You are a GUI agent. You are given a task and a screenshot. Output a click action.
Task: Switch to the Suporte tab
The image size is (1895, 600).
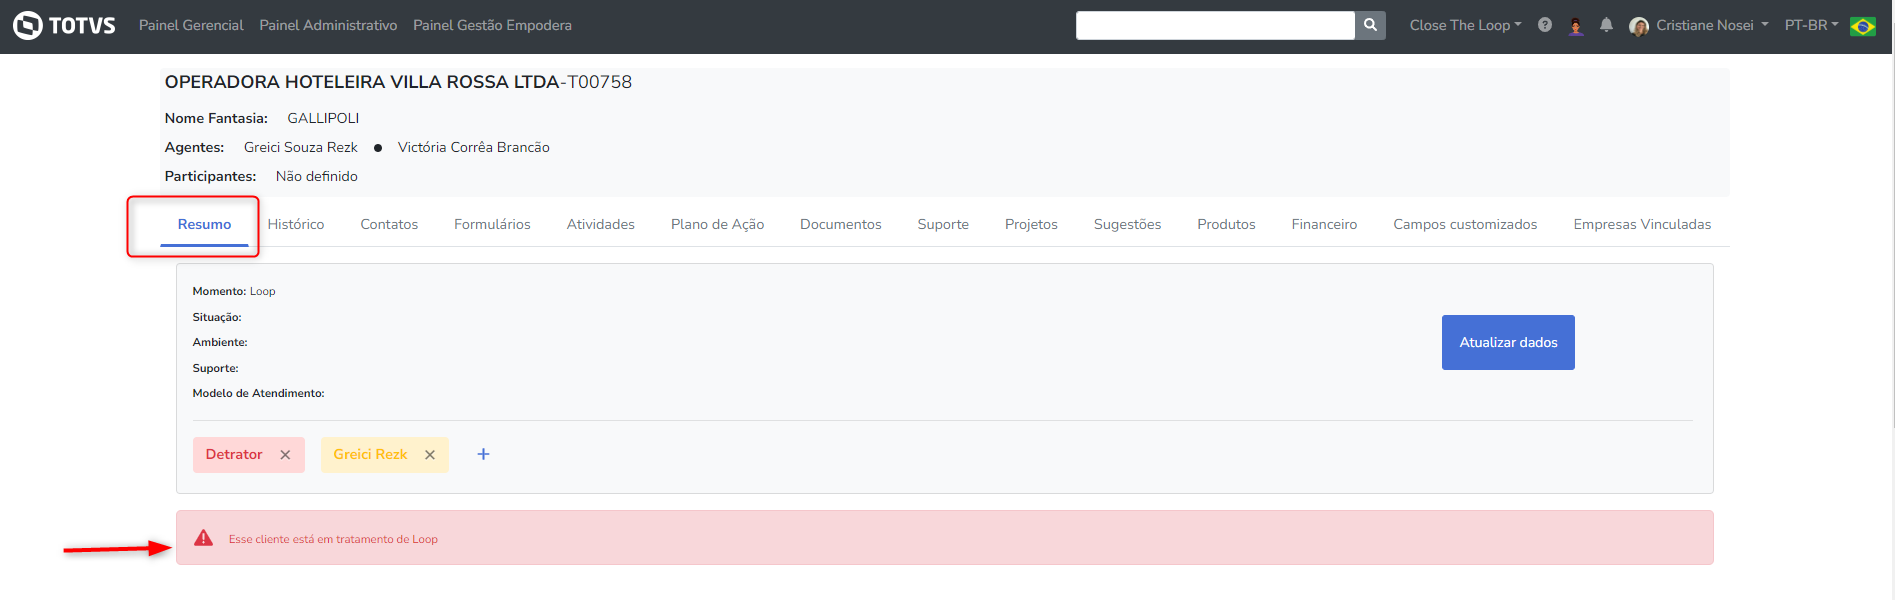click(x=943, y=224)
